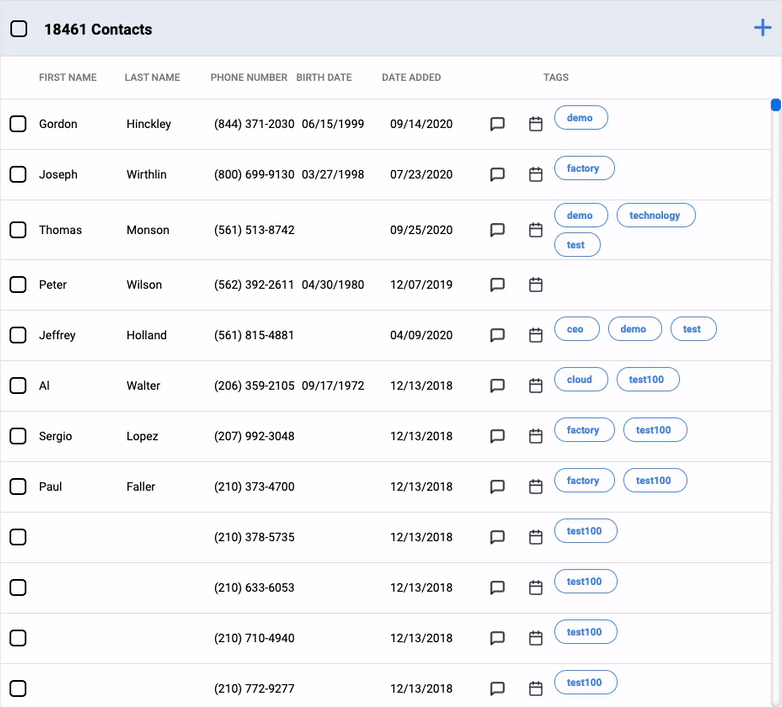Click date added 04/09/2020
782x707 pixels.
click(x=421, y=335)
